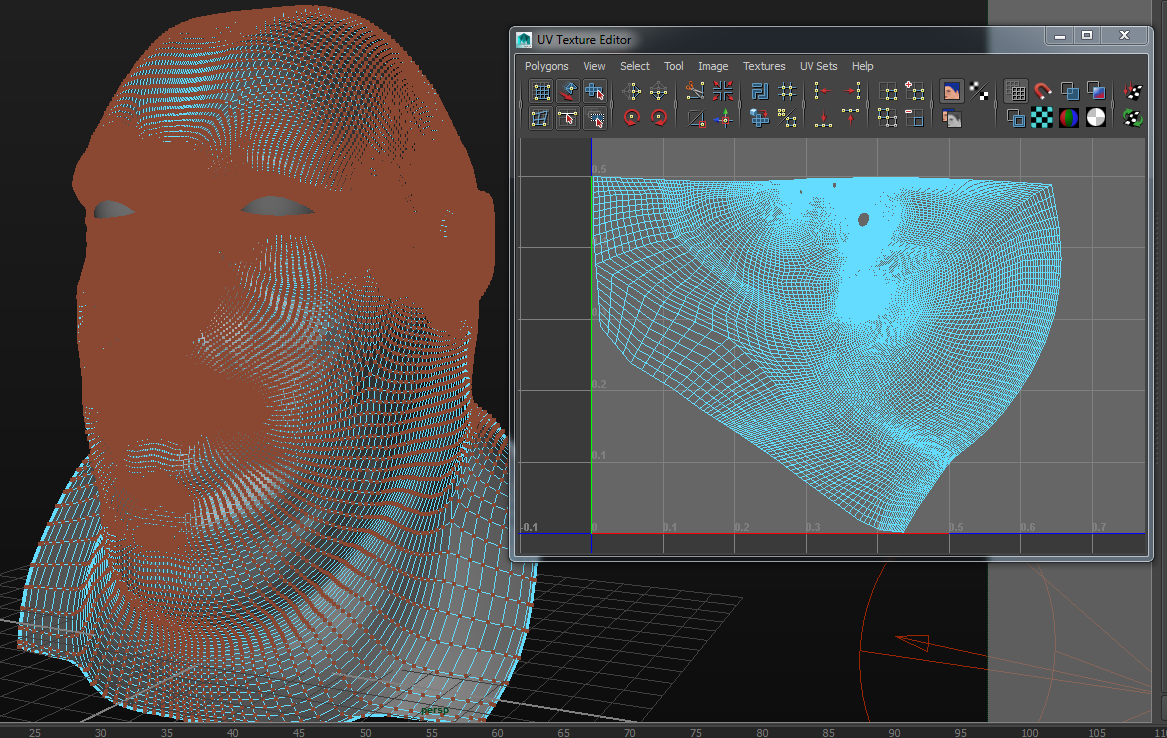
Task: Click the sew UVs red arrows icon
Action: click(x=723, y=92)
